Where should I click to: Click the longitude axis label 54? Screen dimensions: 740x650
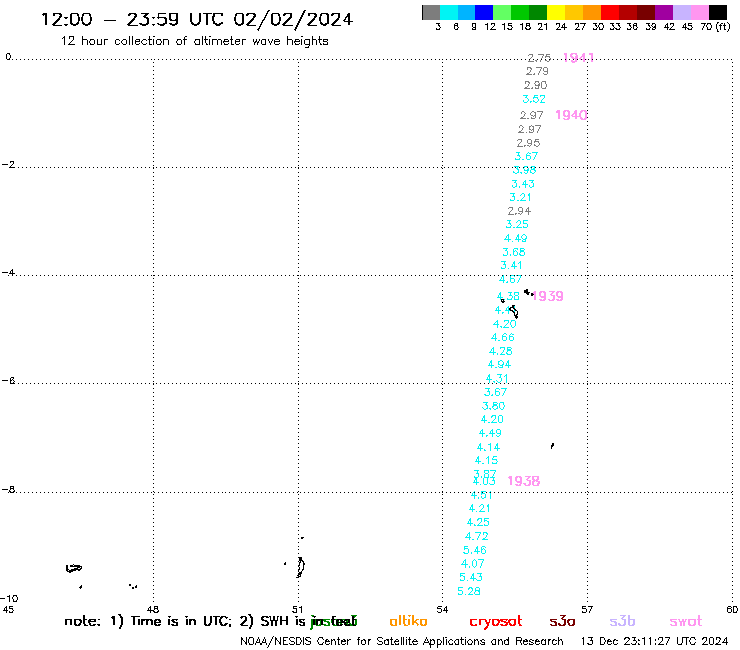pyautogui.click(x=442, y=609)
